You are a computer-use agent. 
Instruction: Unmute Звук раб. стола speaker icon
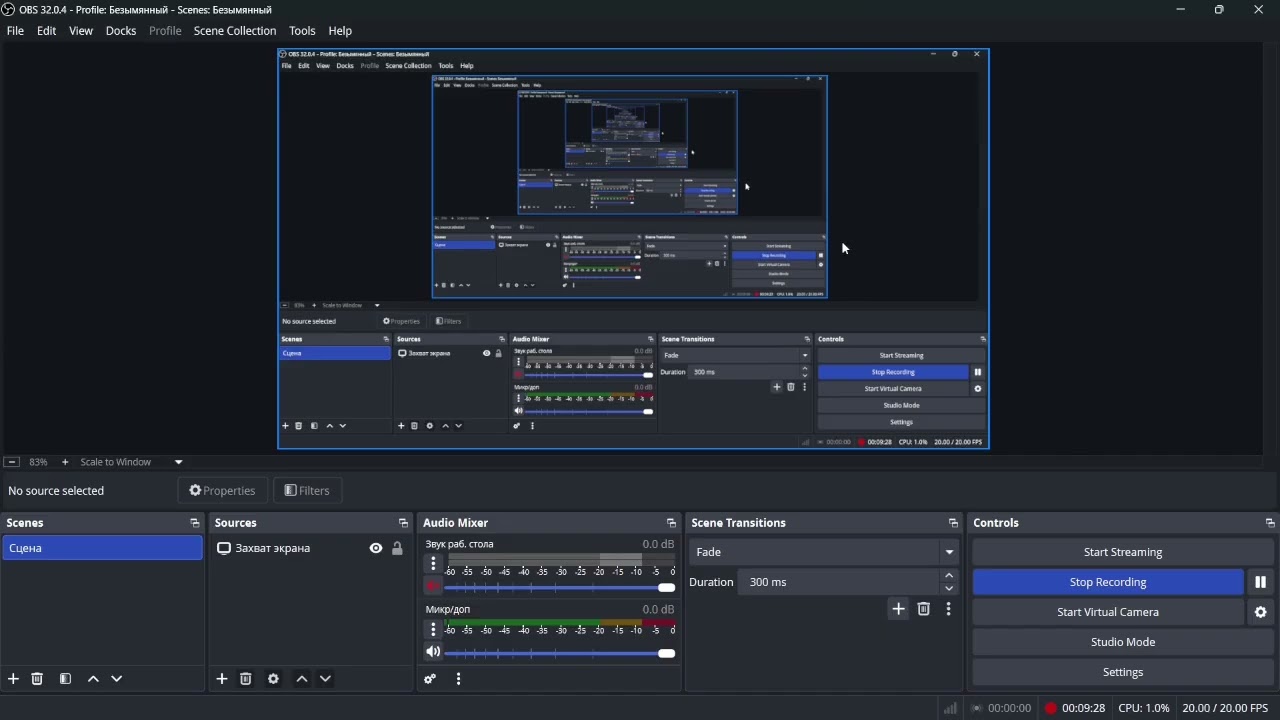[x=433, y=588]
